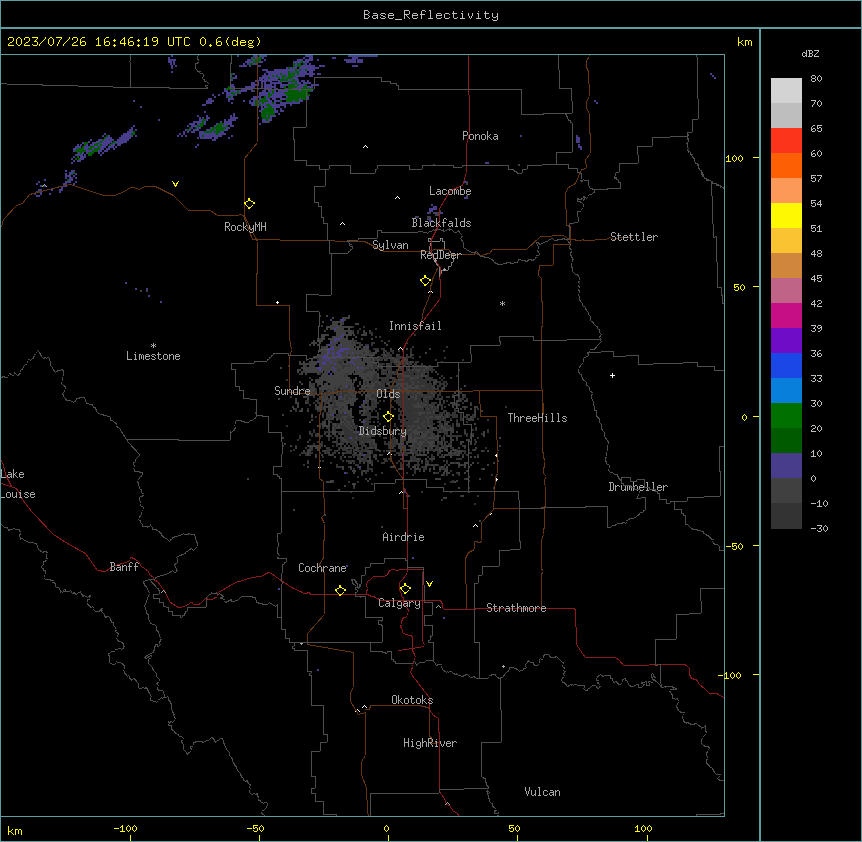Choose the mauve pink 45–42 dBZ swatch
This screenshot has width=862, height=842.
pyautogui.click(x=786, y=291)
